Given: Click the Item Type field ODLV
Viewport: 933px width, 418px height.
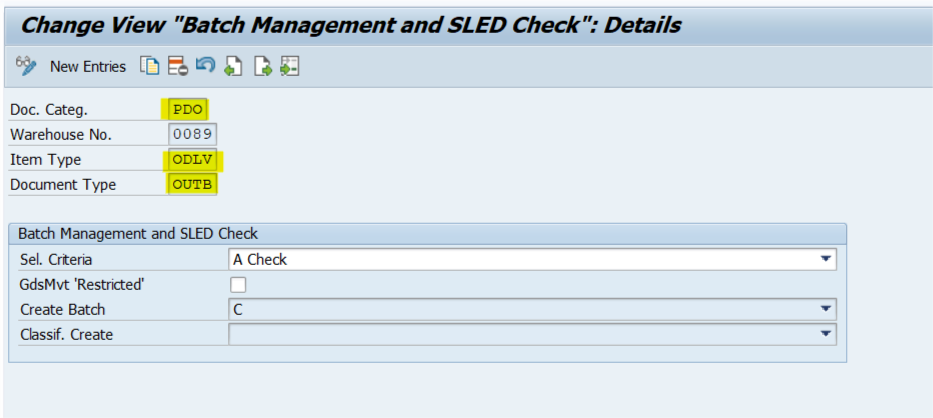Looking at the screenshot, I should click(x=192, y=160).
